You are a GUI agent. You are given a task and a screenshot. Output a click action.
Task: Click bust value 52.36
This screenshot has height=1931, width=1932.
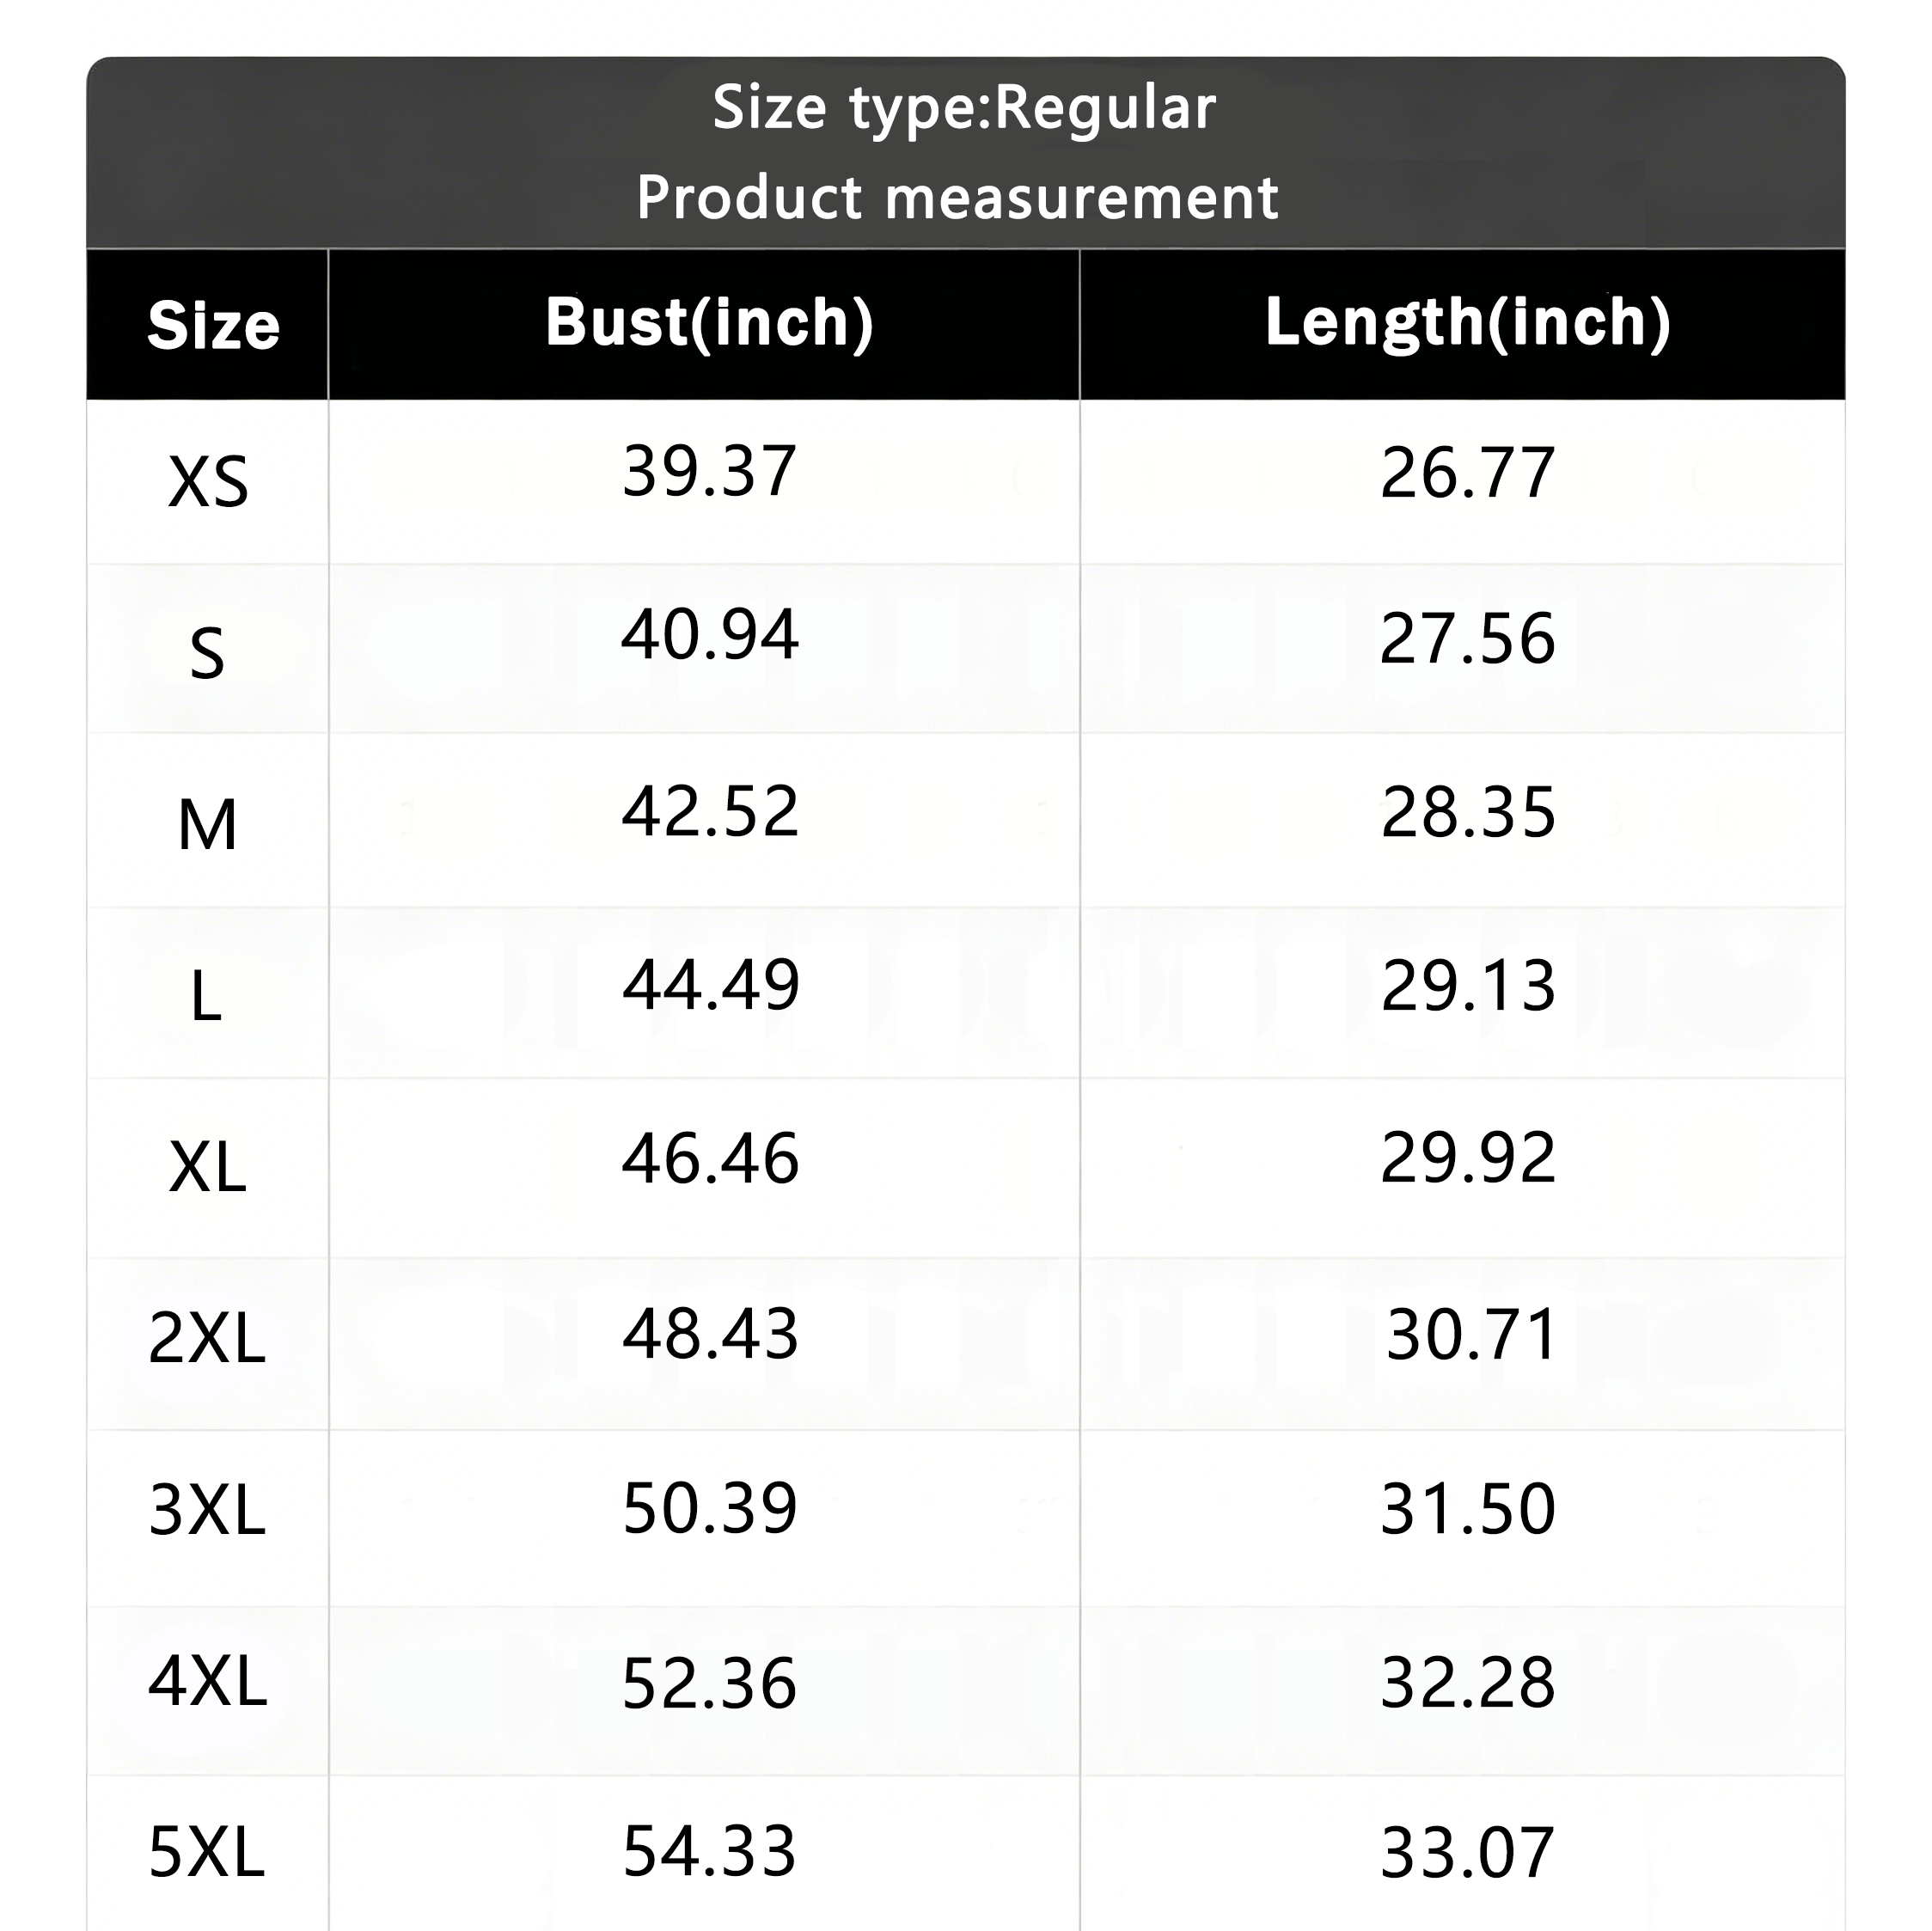pyautogui.click(x=710, y=1684)
